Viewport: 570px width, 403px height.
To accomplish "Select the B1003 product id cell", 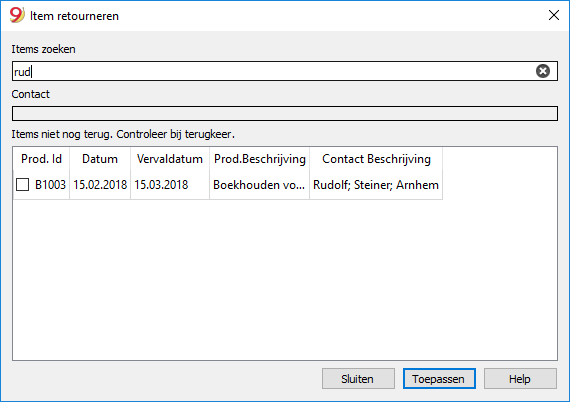I will [x=50, y=185].
